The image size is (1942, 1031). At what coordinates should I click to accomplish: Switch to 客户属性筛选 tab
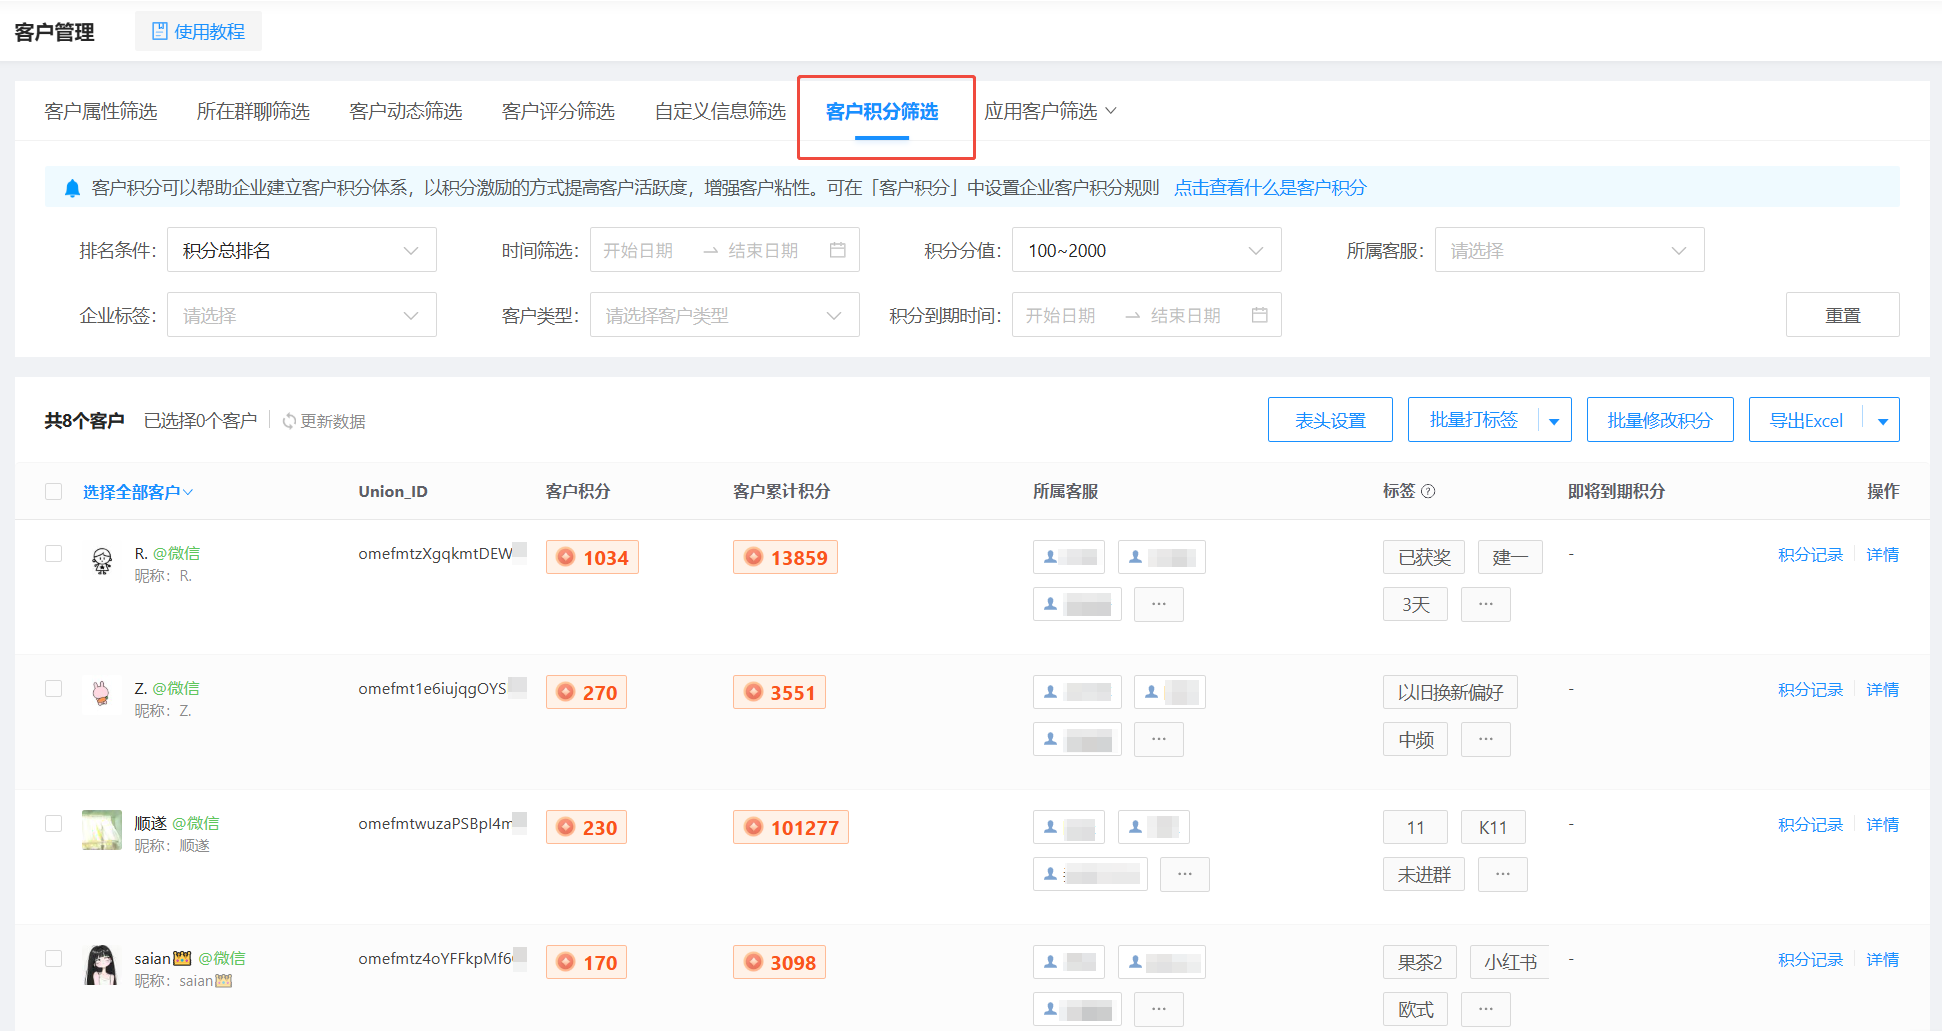(101, 111)
